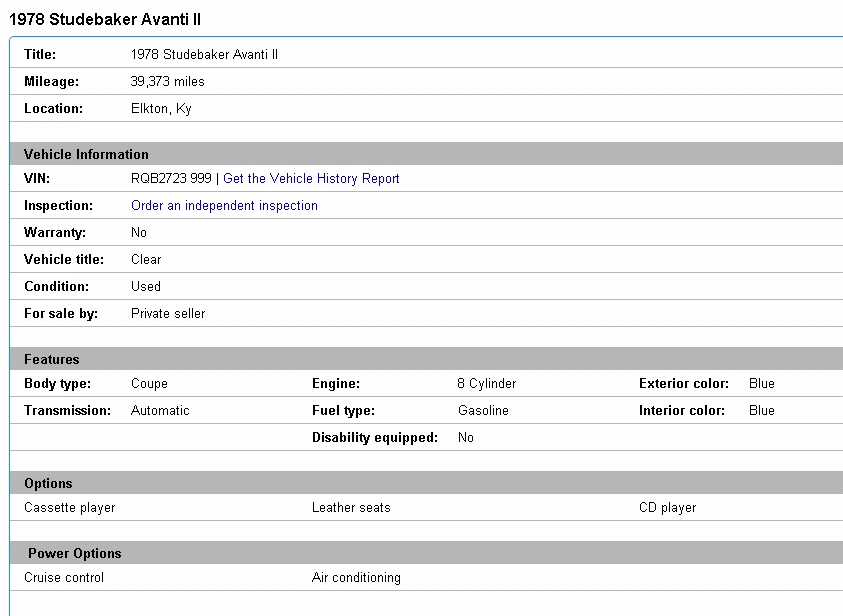Open the Get the Vehicle History Report link
843x616 pixels.
coord(311,179)
